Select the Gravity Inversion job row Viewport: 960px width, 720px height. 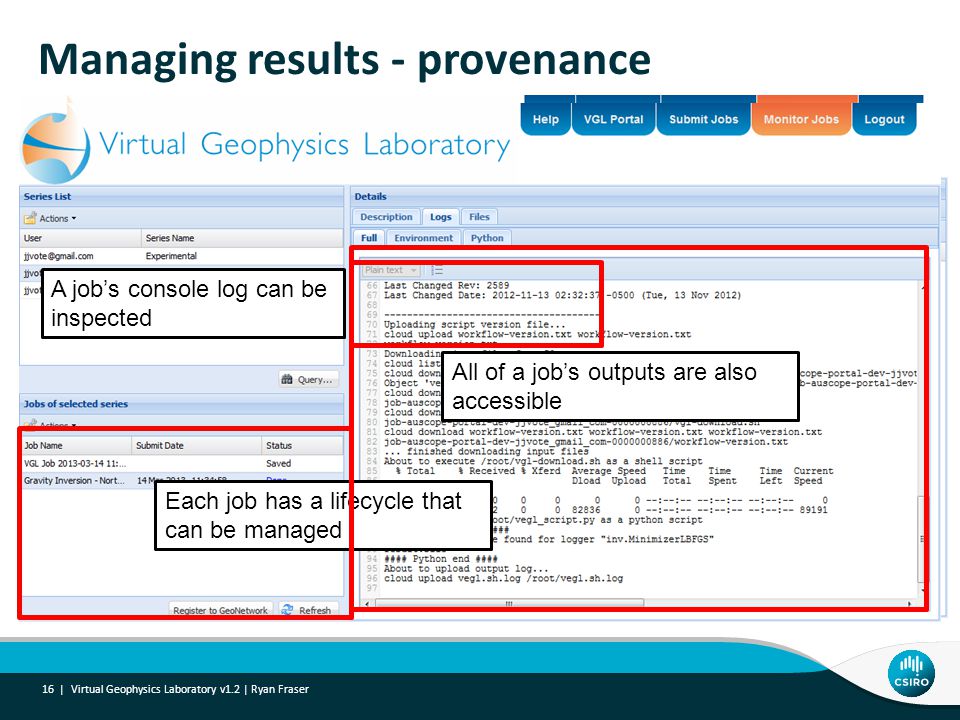coord(181,481)
